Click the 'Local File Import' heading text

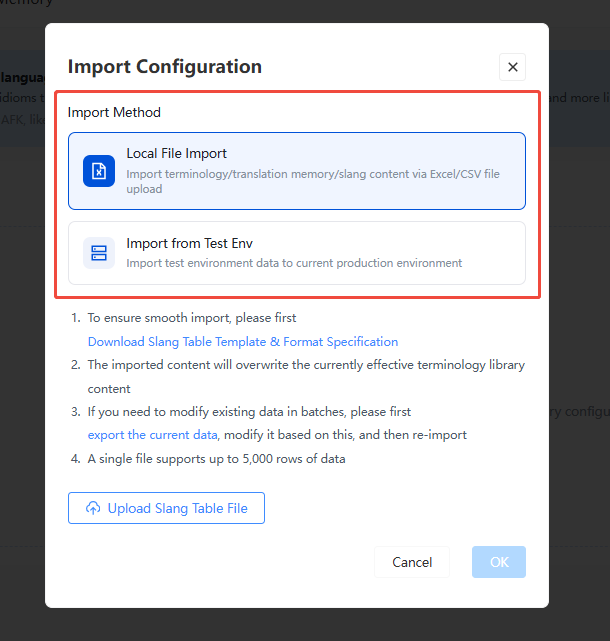176,153
